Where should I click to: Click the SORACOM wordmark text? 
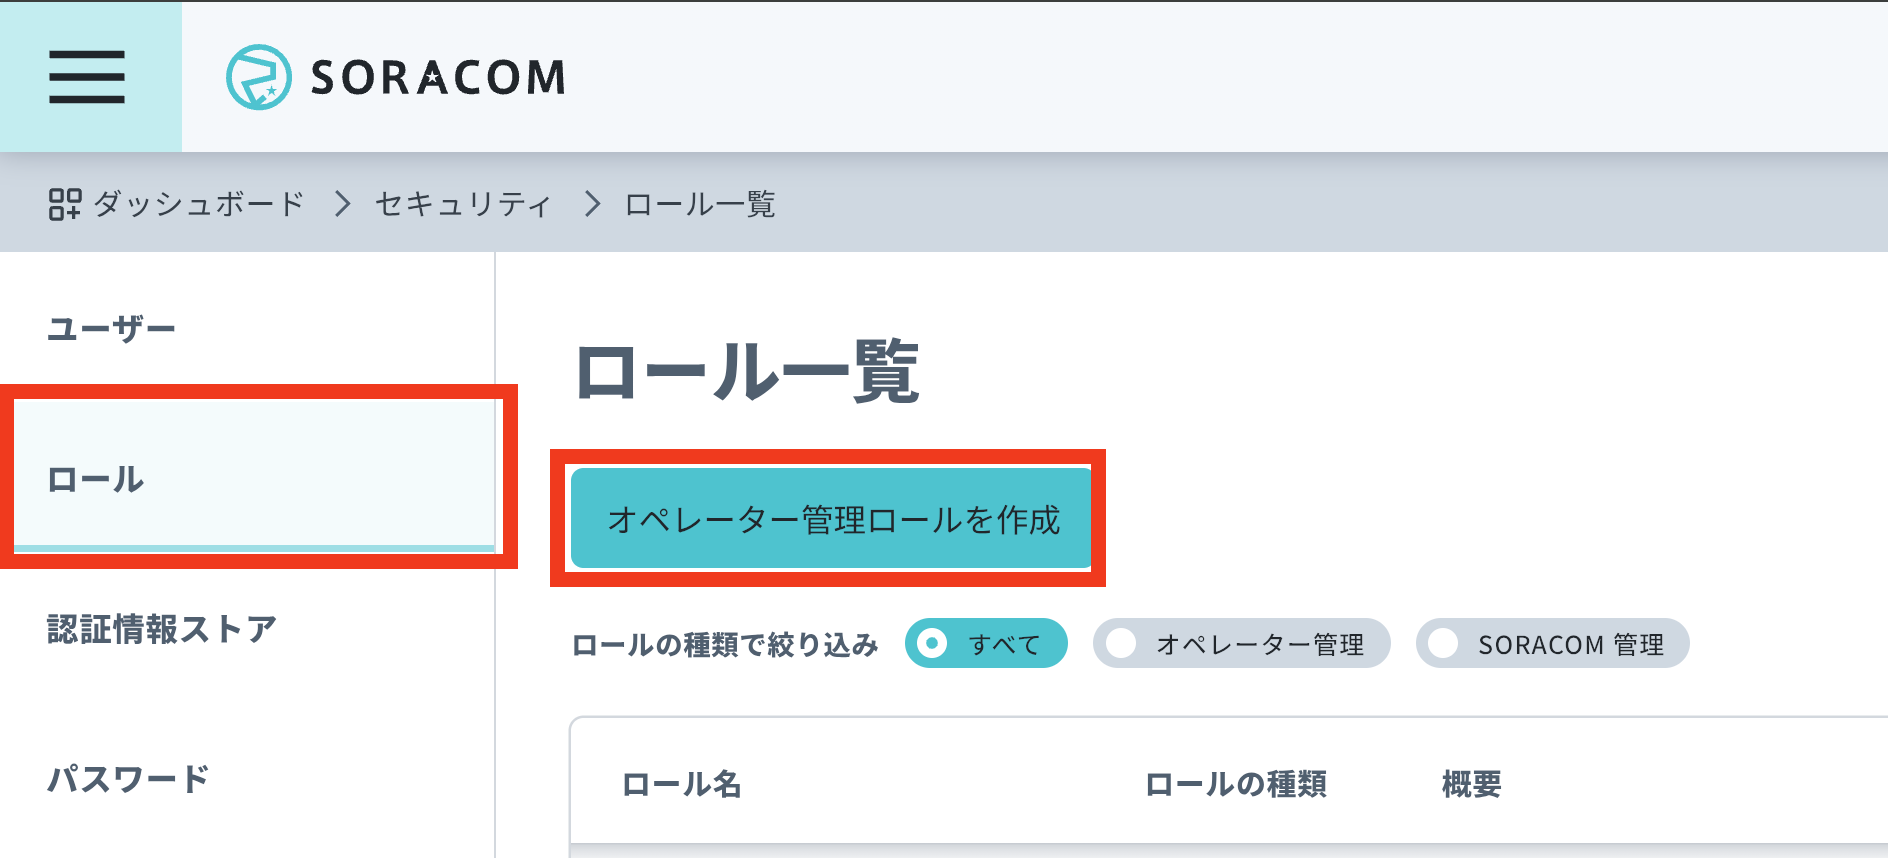(438, 78)
